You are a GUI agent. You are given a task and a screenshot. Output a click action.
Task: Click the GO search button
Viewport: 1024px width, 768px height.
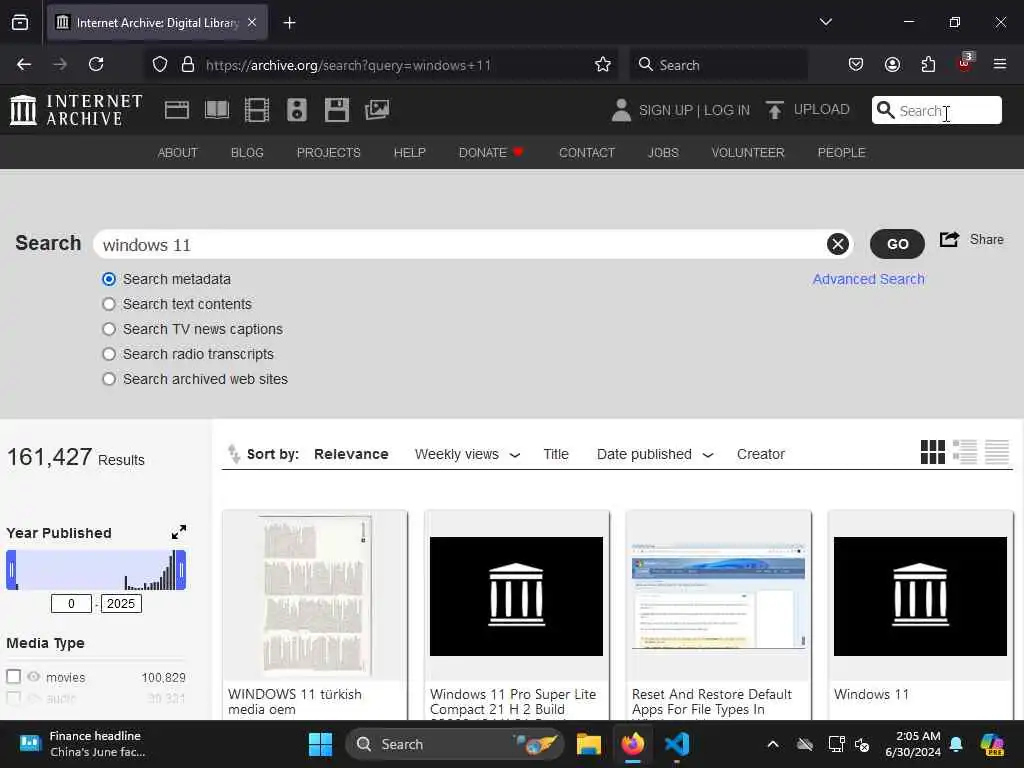[897, 244]
